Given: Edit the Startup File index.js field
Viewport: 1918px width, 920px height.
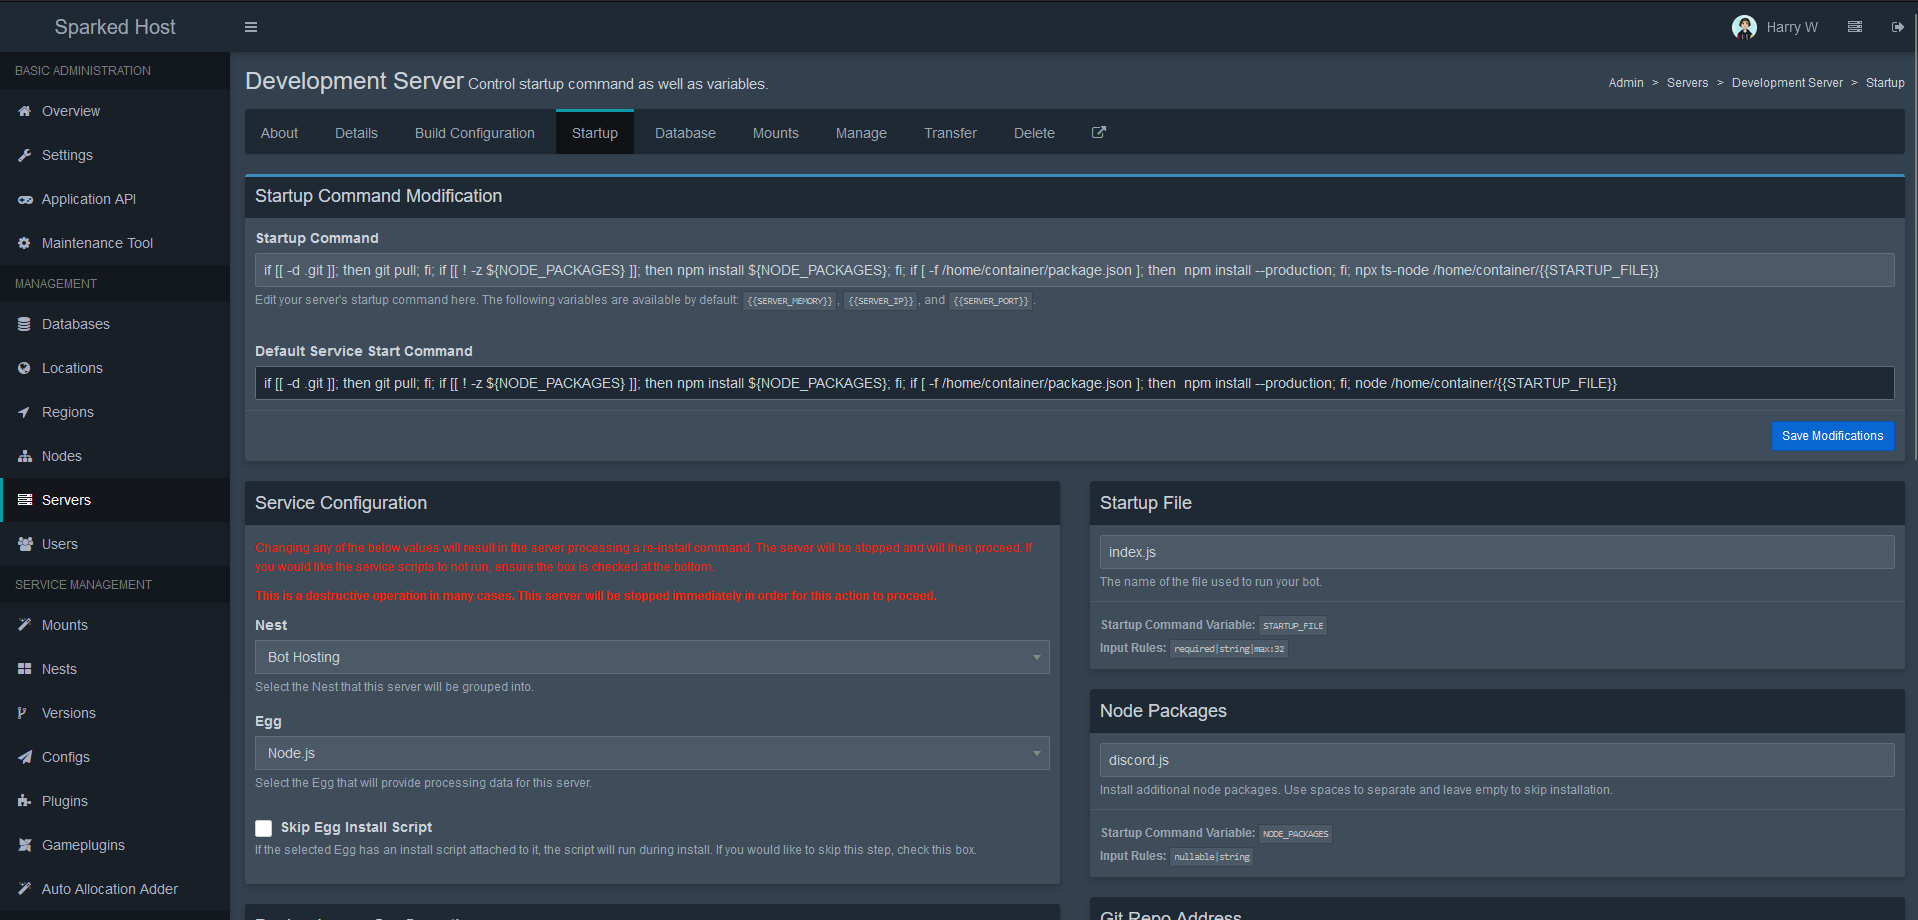Looking at the screenshot, I should click(x=1496, y=552).
